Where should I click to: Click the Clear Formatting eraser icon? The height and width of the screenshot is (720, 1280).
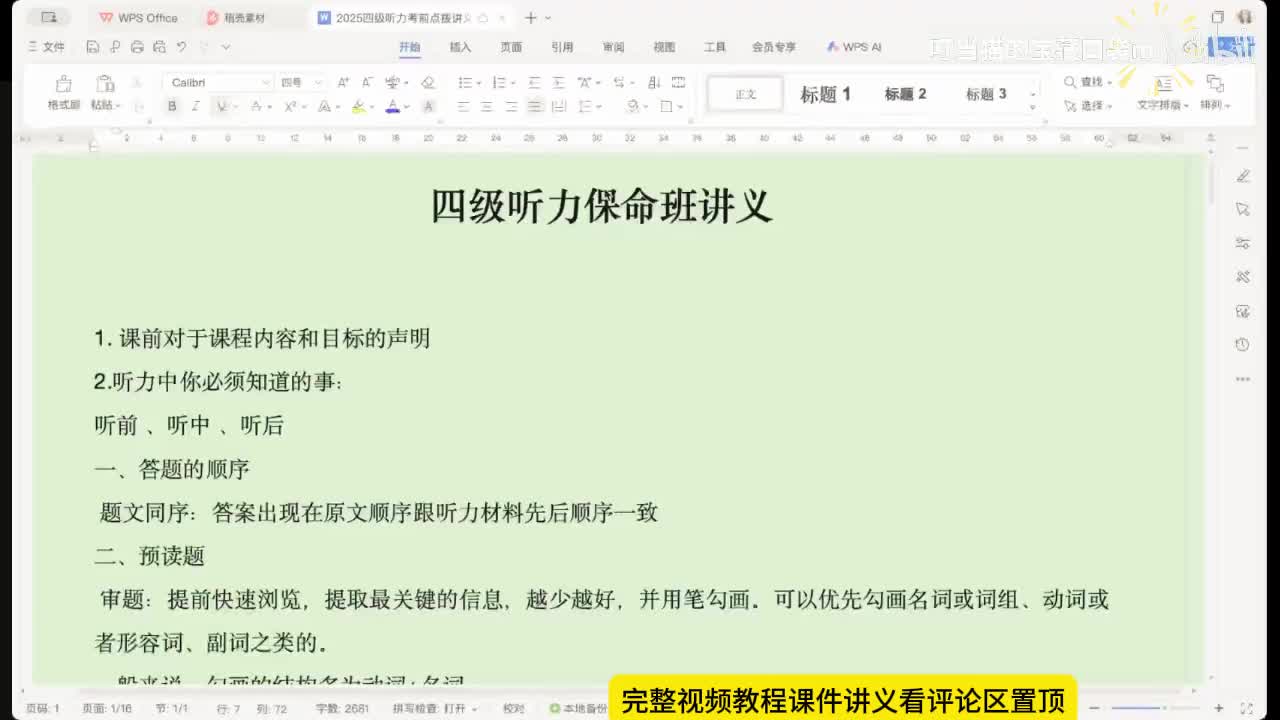[x=428, y=82]
